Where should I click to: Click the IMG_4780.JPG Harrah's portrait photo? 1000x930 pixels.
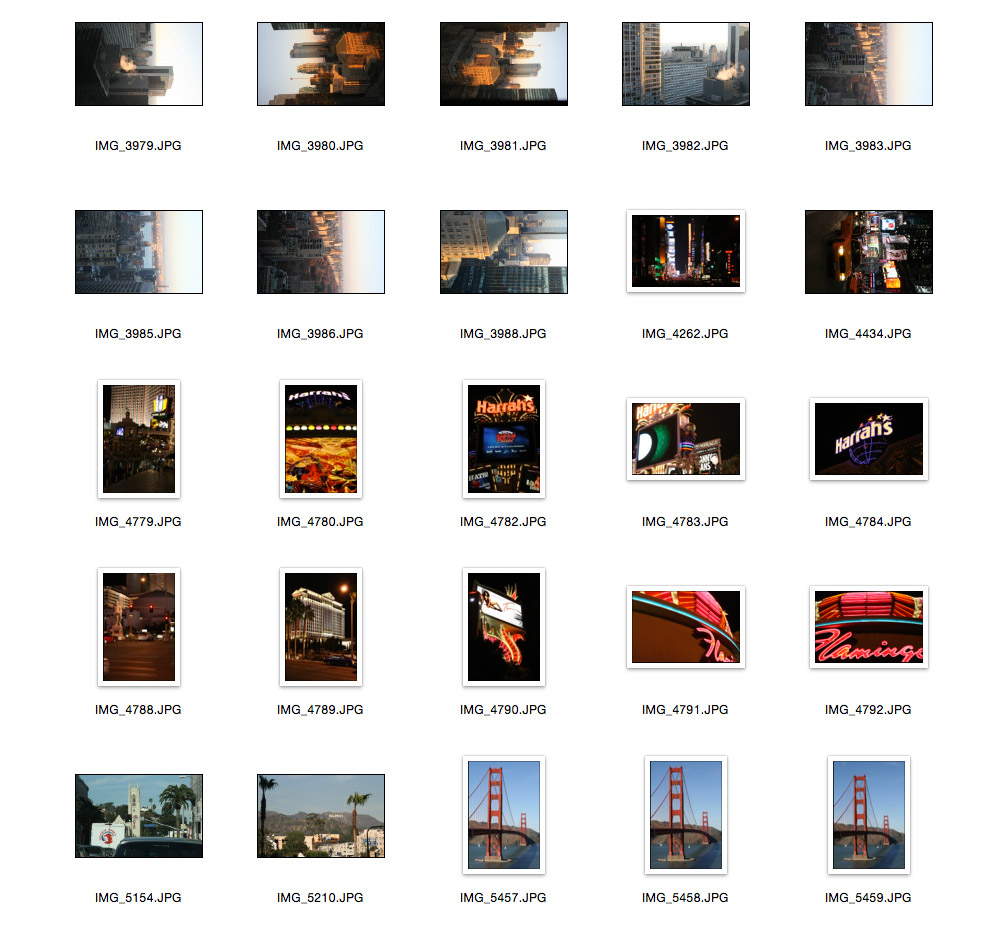click(320, 438)
